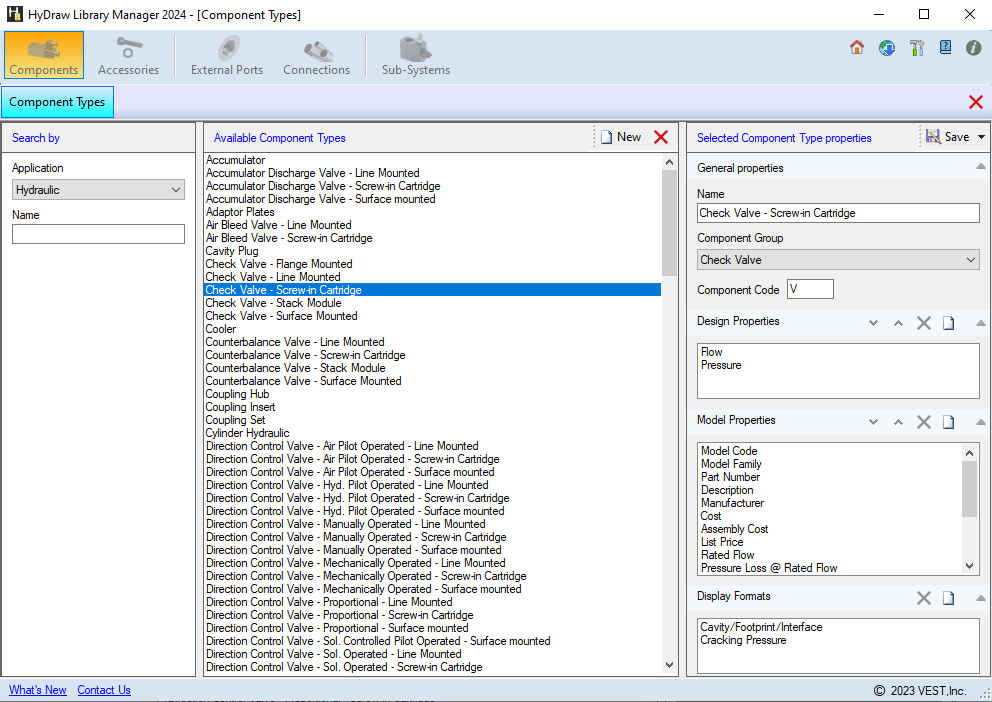Viewport: 992px width, 702px height.
Task: Move Model Properties item down
Action: [874, 422]
